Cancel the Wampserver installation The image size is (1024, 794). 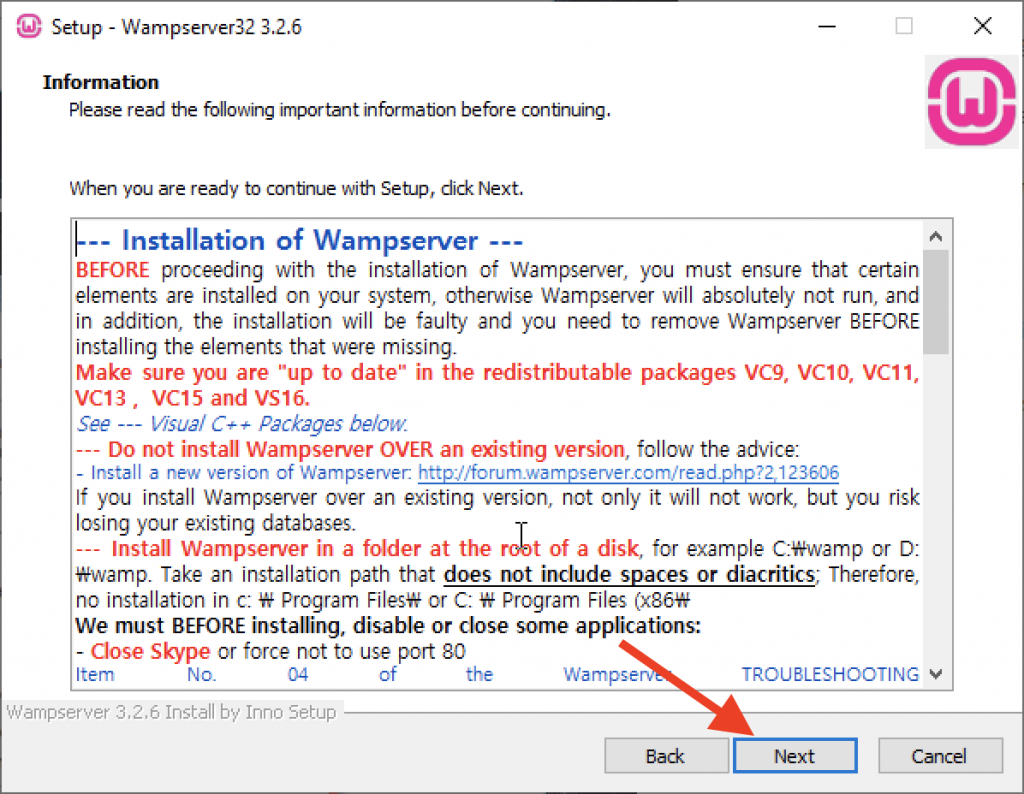tap(939, 755)
